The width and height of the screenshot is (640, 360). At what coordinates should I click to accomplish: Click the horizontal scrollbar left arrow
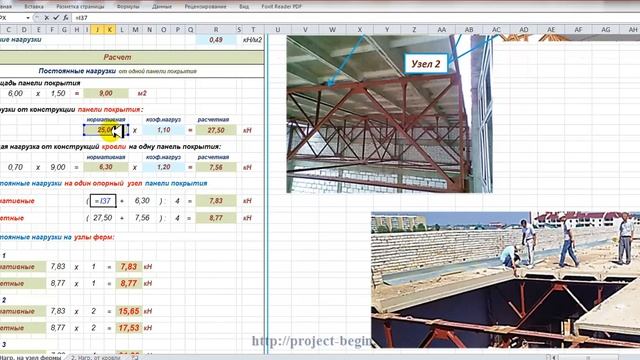[x=554, y=357]
